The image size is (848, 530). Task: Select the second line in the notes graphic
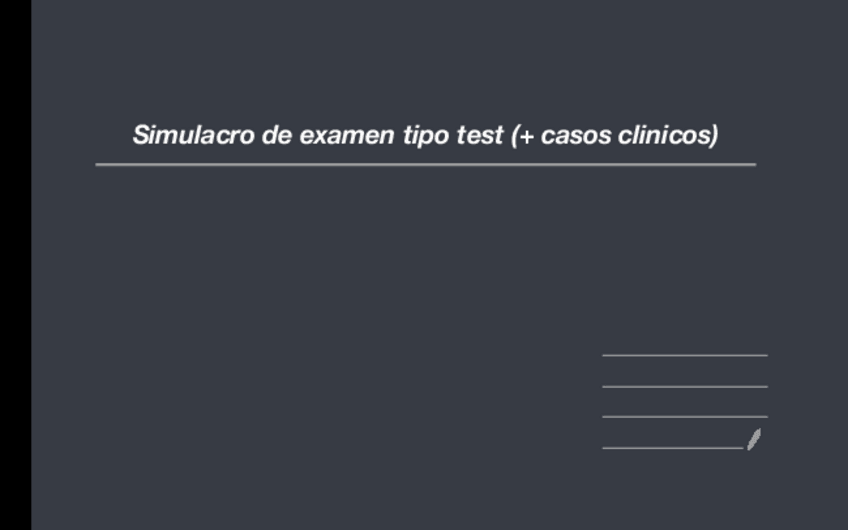pos(684,386)
